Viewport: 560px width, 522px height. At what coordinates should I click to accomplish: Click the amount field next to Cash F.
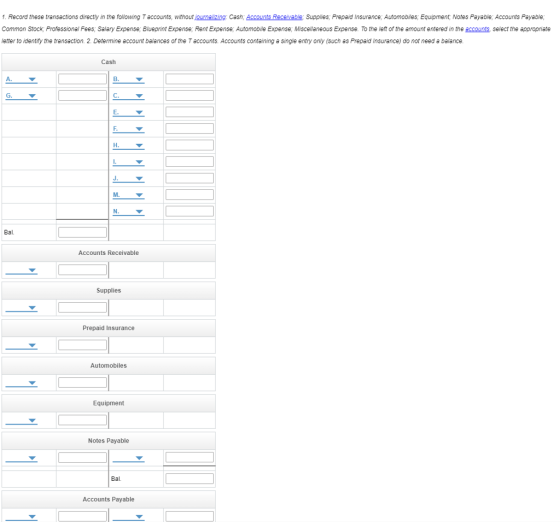[x=190, y=129]
